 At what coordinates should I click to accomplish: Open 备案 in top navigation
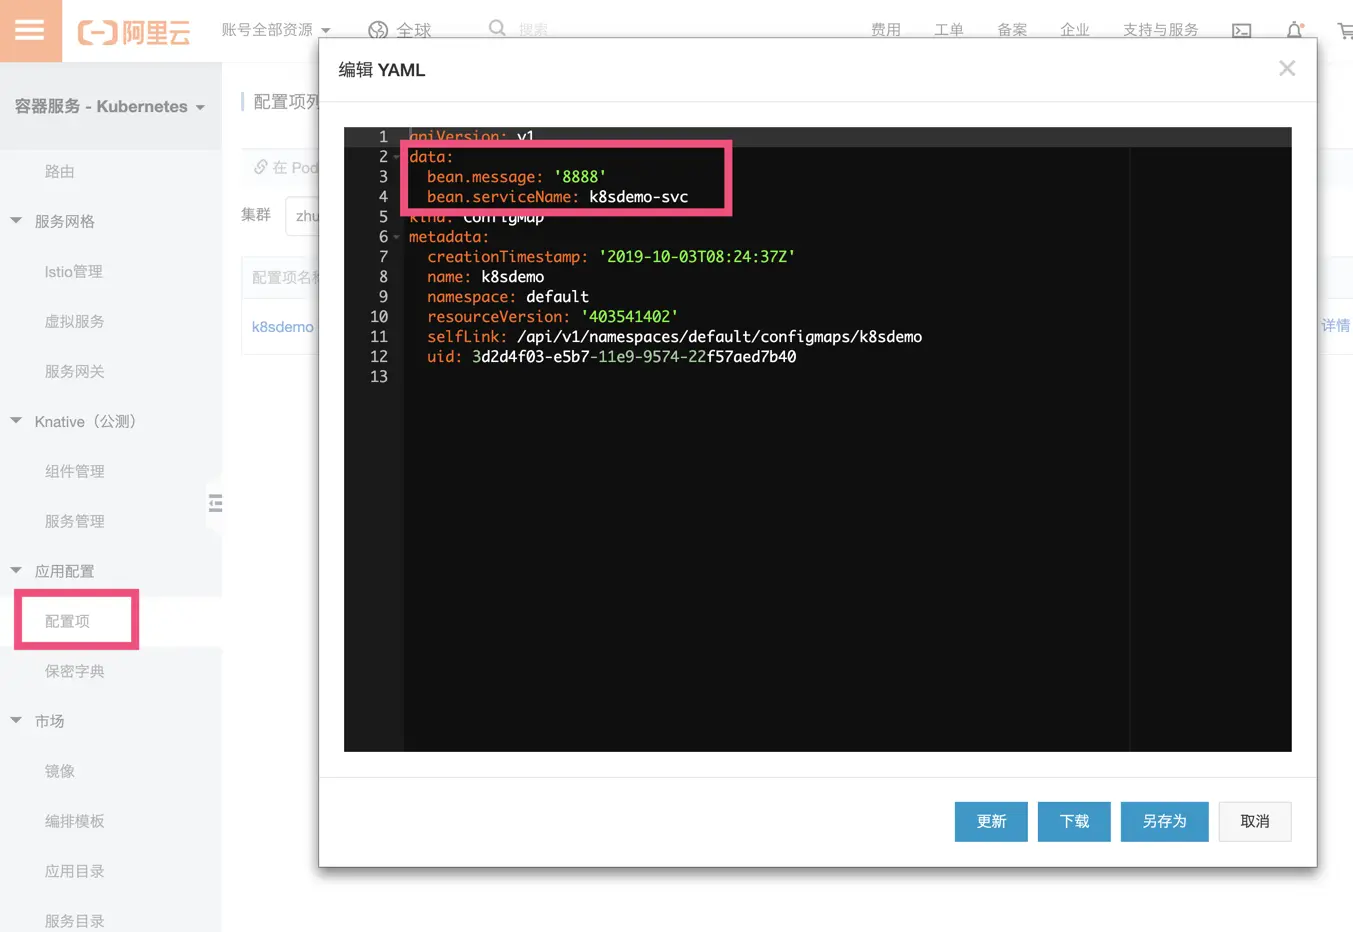pos(1012,30)
